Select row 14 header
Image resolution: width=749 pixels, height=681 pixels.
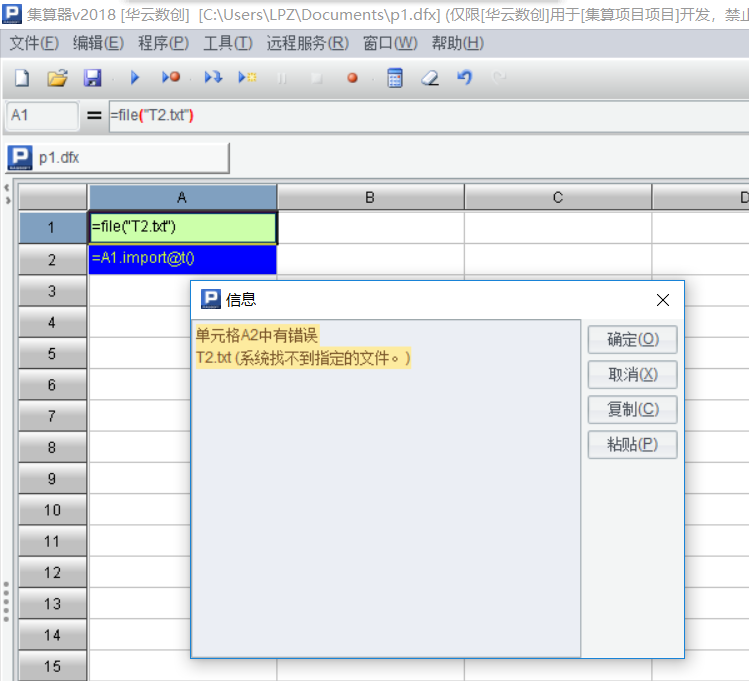53,635
